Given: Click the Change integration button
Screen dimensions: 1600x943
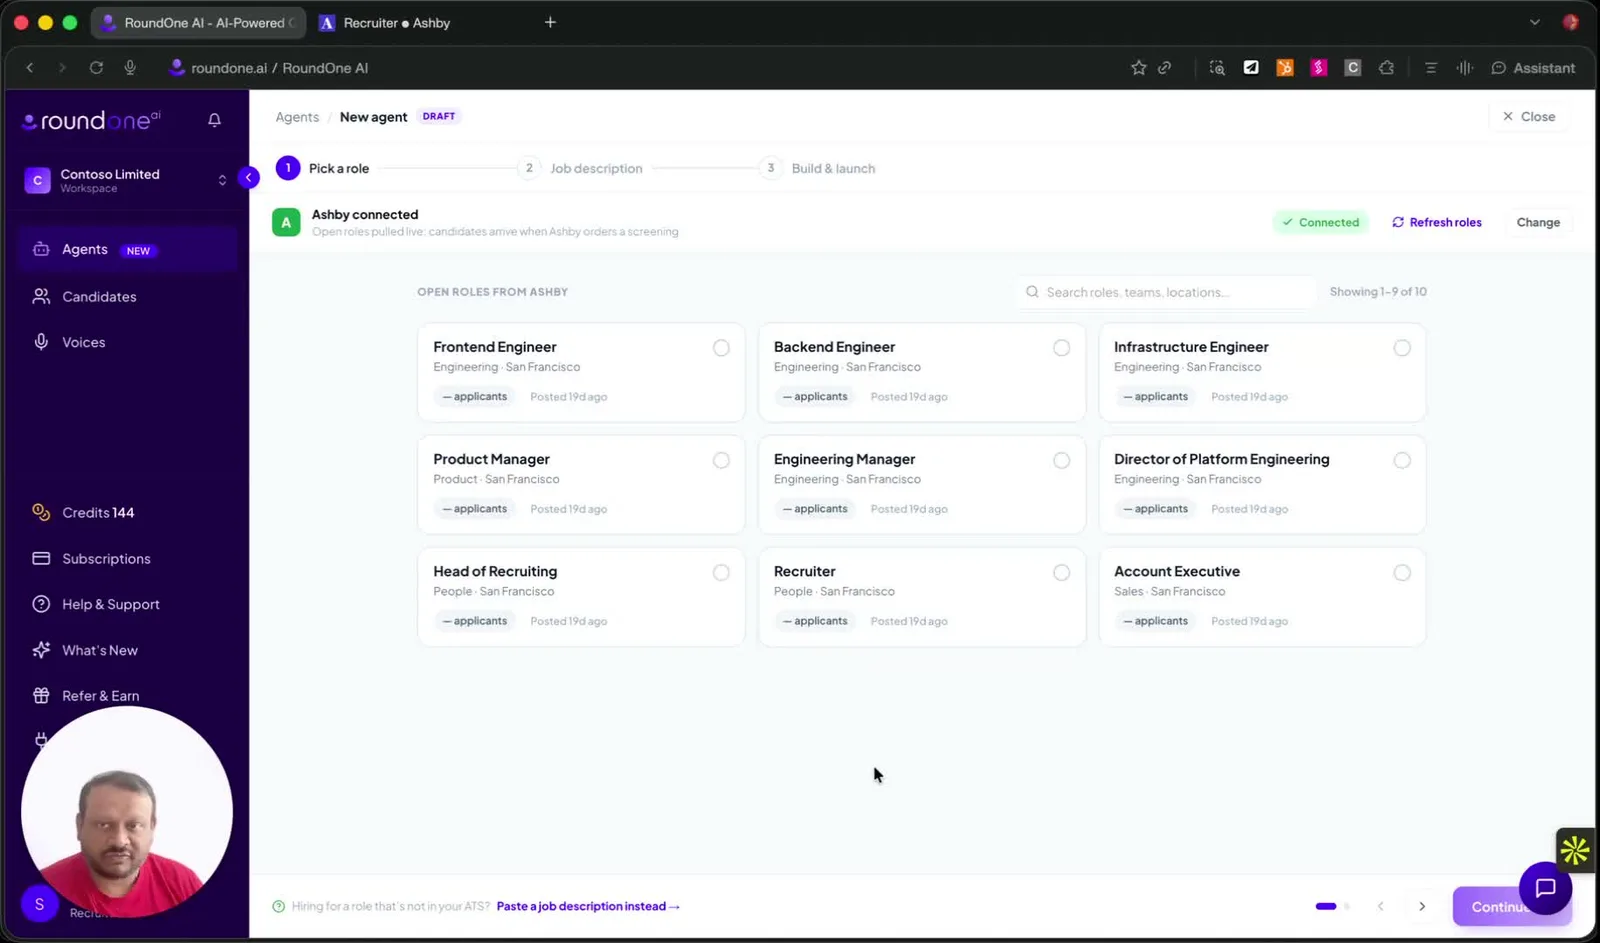Looking at the screenshot, I should pyautogui.click(x=1538, y=222).
